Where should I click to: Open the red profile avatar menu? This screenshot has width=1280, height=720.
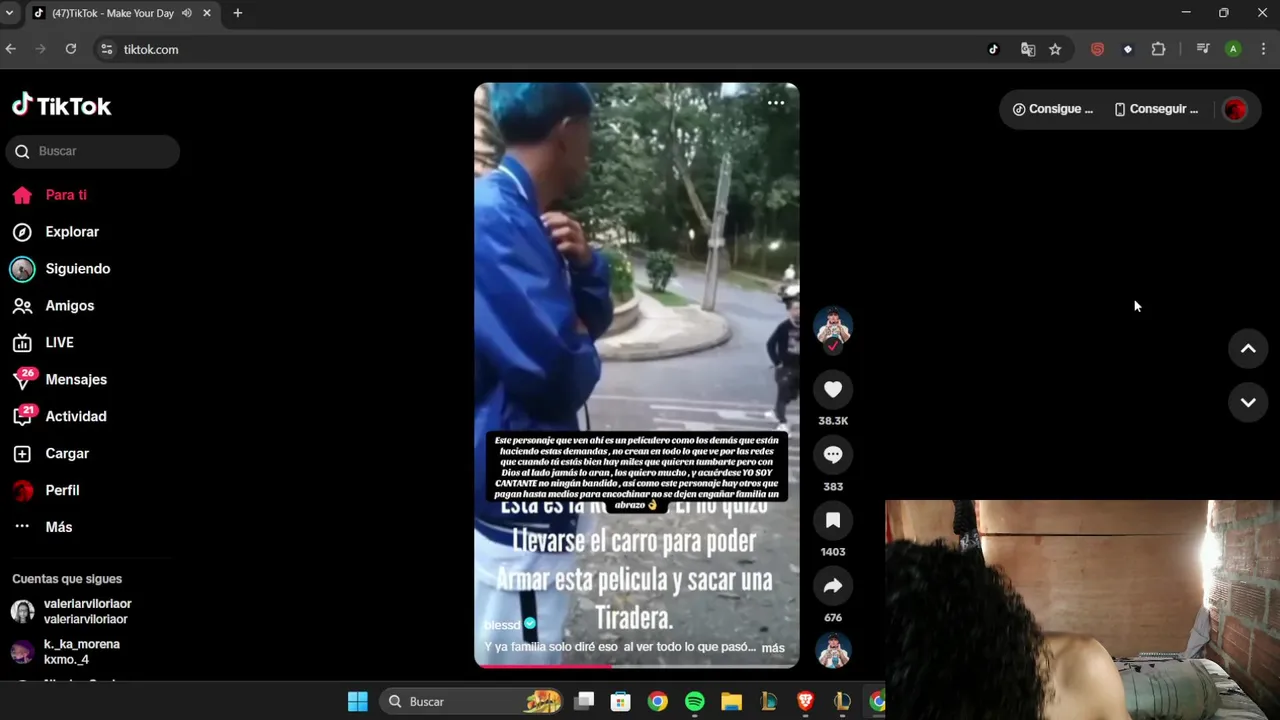click(1235, 110)
